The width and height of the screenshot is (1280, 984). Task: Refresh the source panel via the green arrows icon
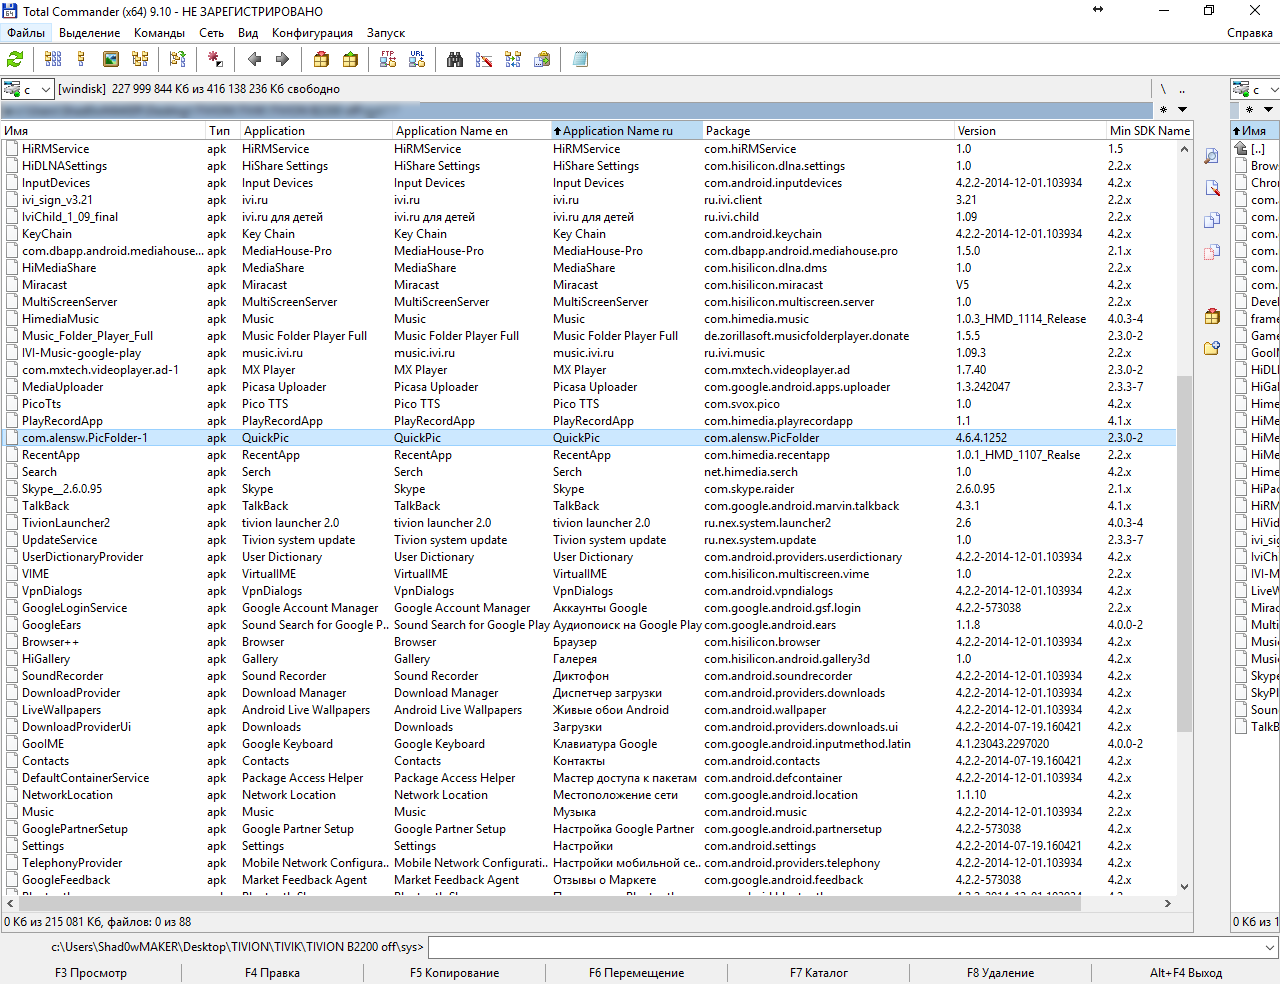point(15,60)
